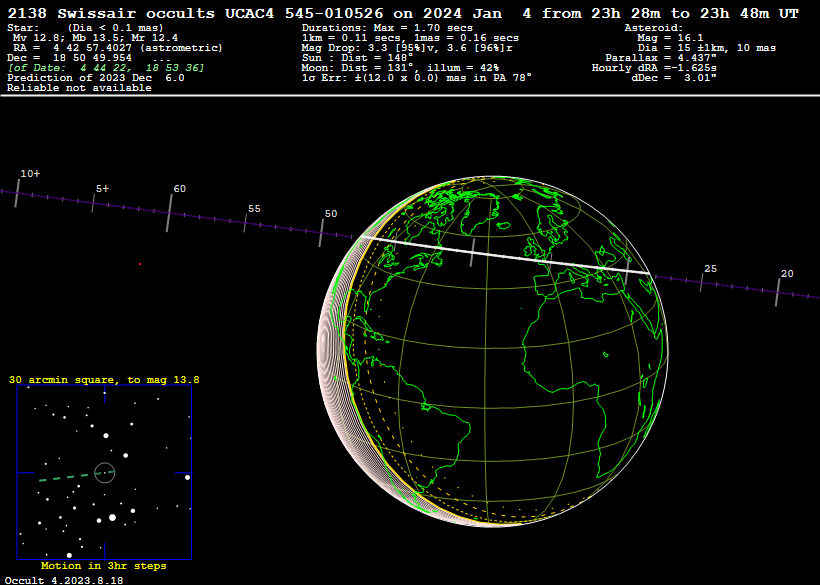Click the 'Star: (Dia < 0.1 mas)' header
Image resolution: width=820 pixels, height=585 pixels.
[85, 28]
